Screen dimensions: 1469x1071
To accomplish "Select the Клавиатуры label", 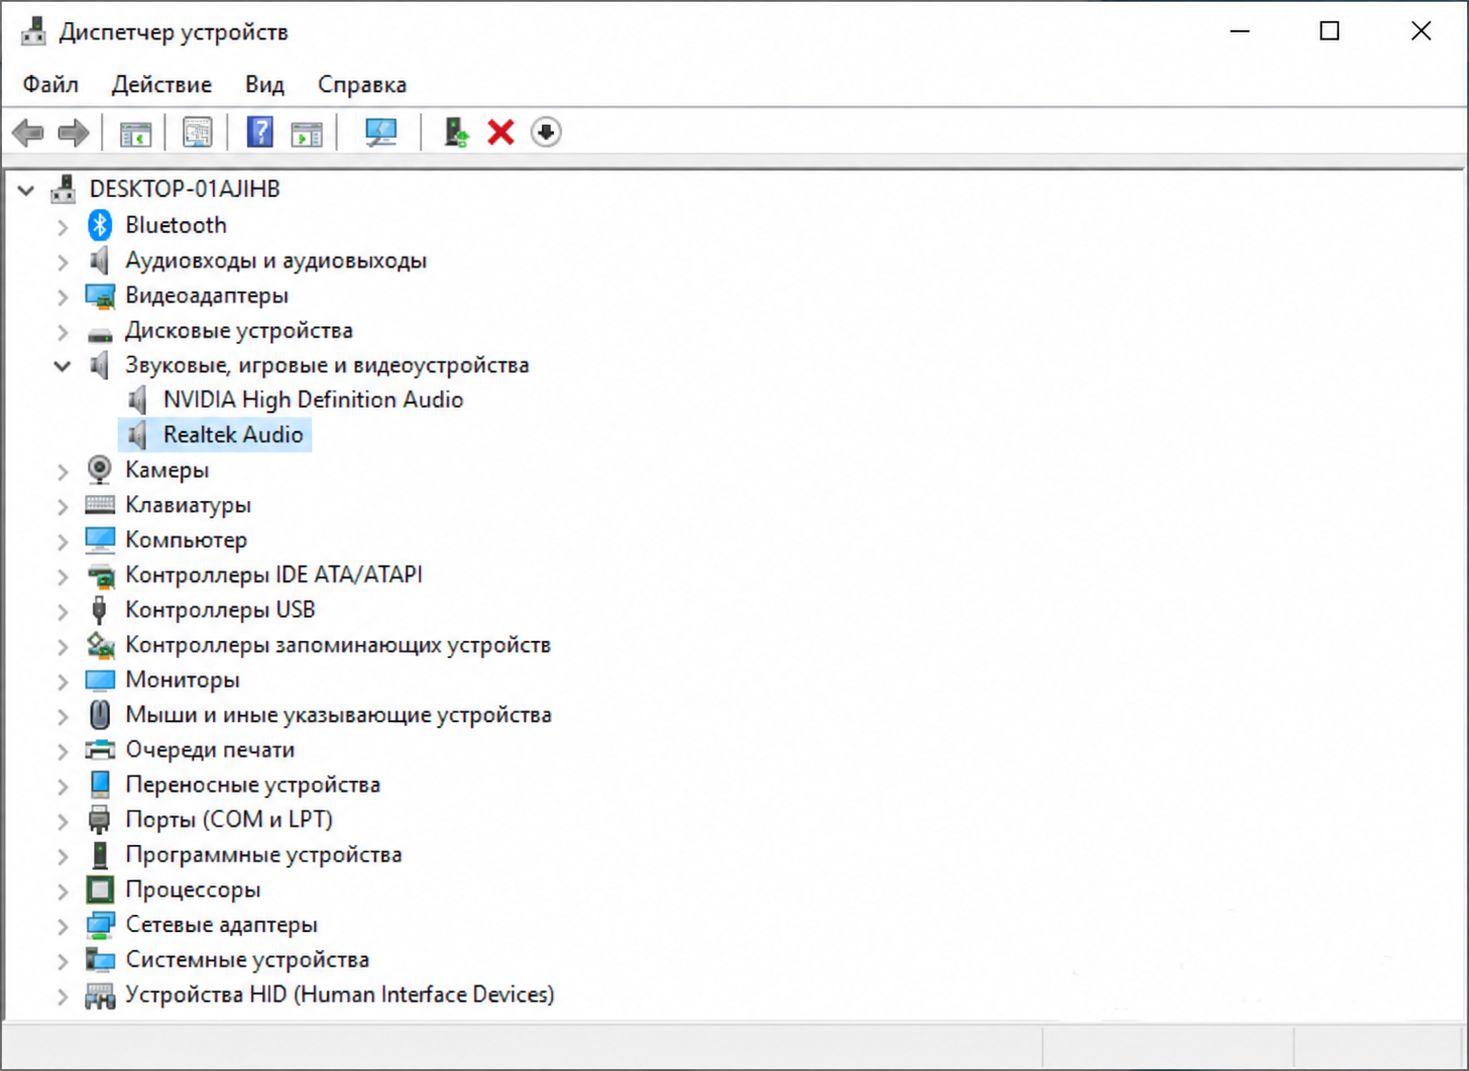I will tap(188, 504).
